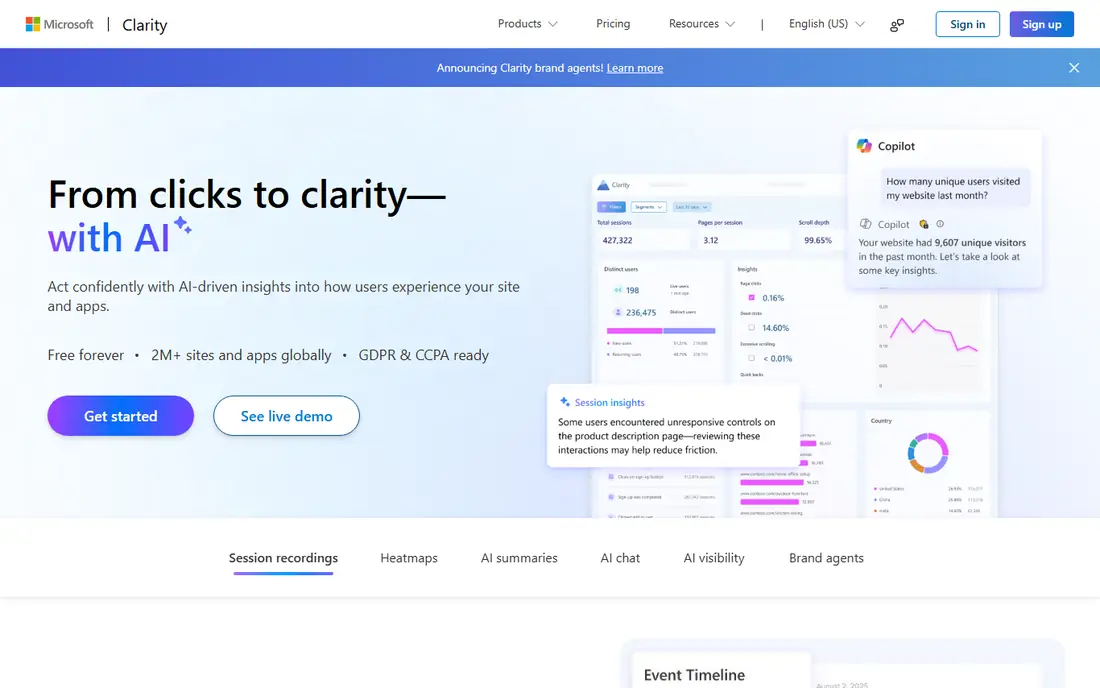This screenshot has height=688, width=1100.
Task: Click the accessibility contrast icon in header
Action: pyautogui.click(x=897, y=25)
